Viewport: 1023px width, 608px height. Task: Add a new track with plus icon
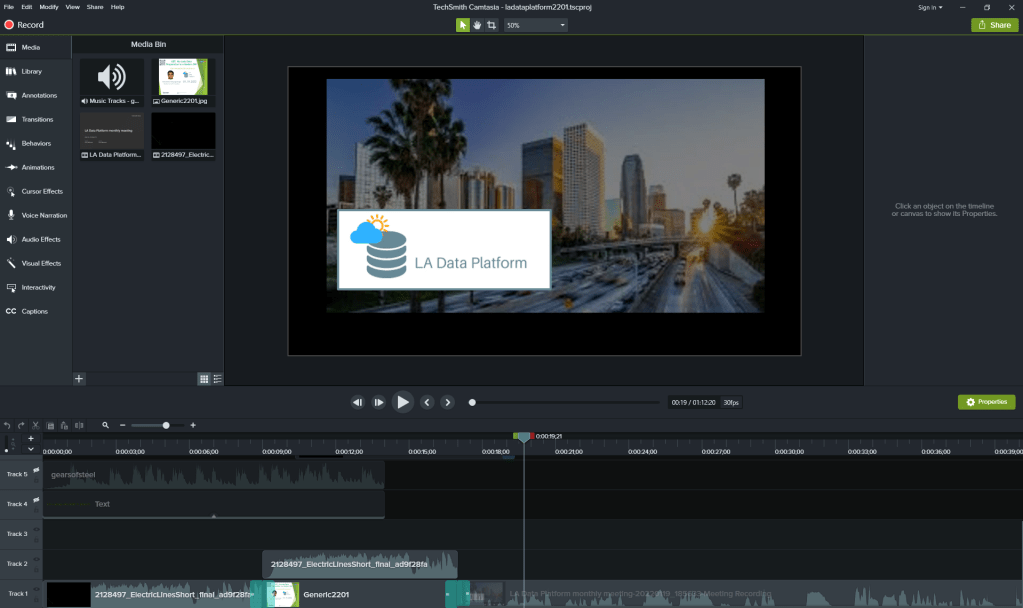click(x=31, y=438)
